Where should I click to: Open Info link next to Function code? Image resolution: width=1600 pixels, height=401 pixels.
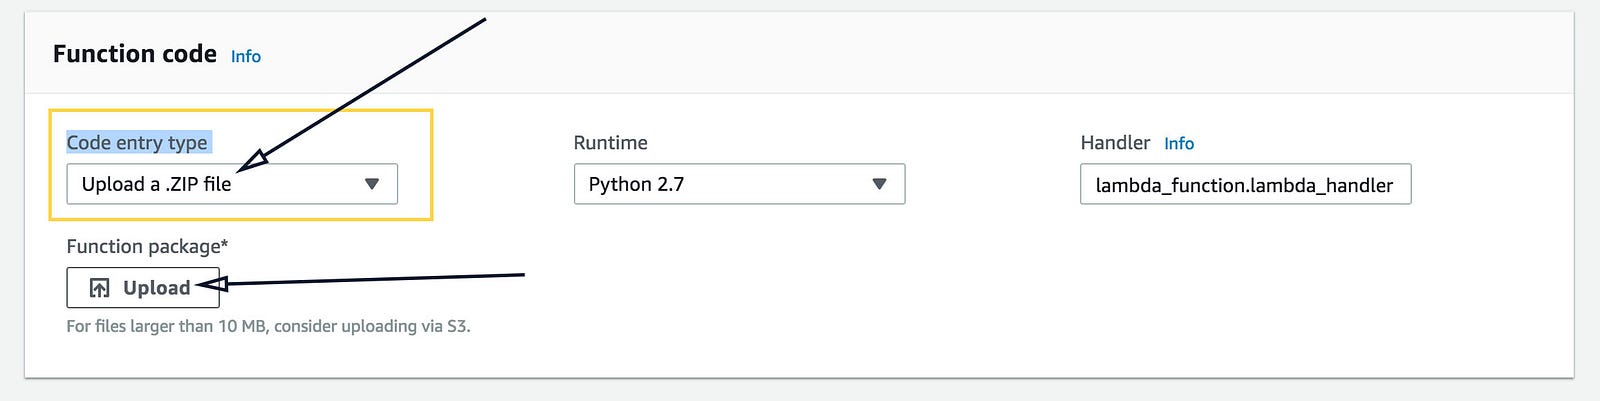[x=246, y=57]
